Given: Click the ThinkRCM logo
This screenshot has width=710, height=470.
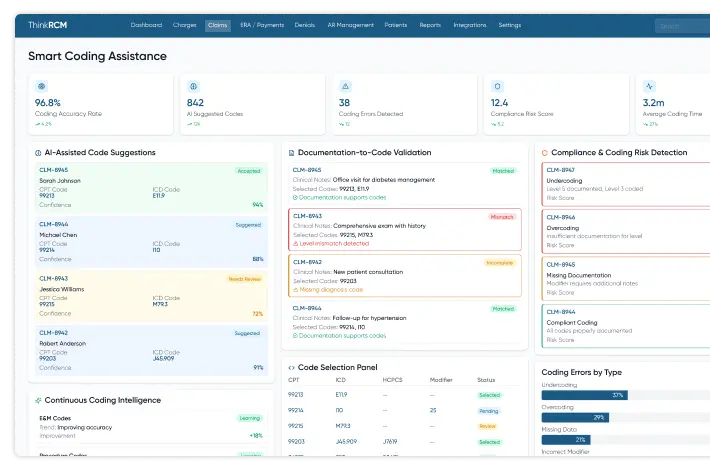Looking at the screenshot, I should pyautogui.click(x=49, y=25).
